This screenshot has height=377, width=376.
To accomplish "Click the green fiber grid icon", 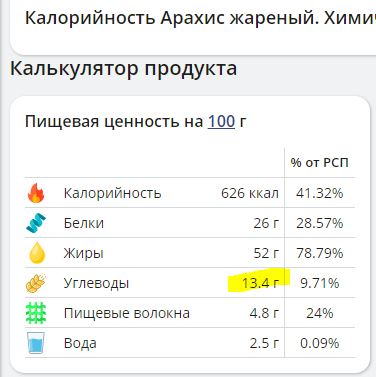I will point(36,313).
